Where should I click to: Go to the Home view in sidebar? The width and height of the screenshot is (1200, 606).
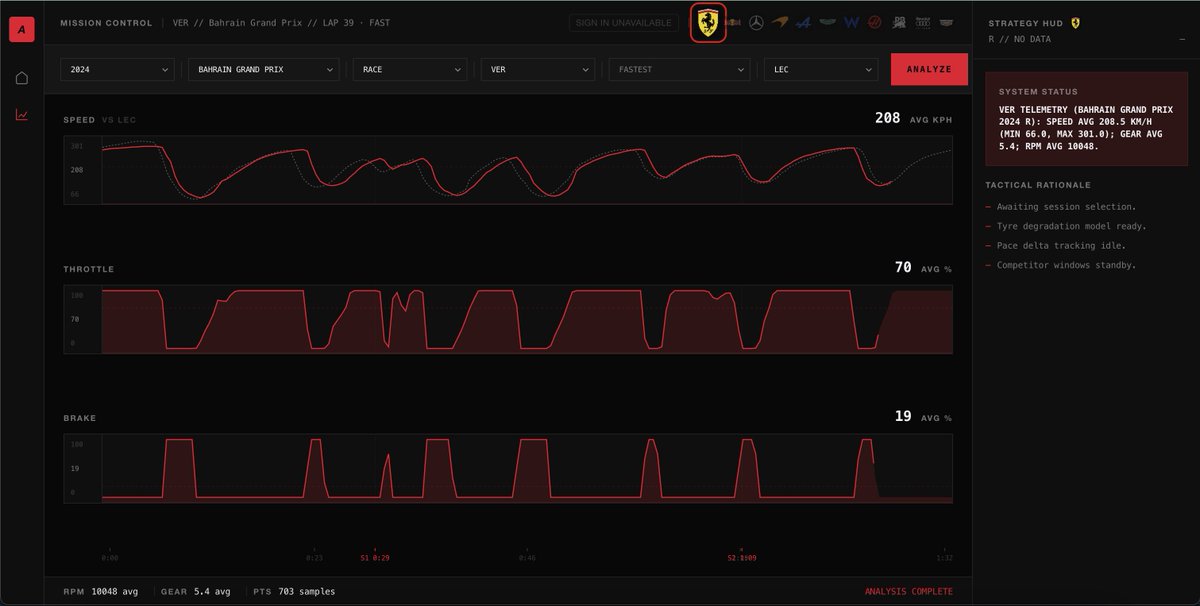tap(22, 78)
